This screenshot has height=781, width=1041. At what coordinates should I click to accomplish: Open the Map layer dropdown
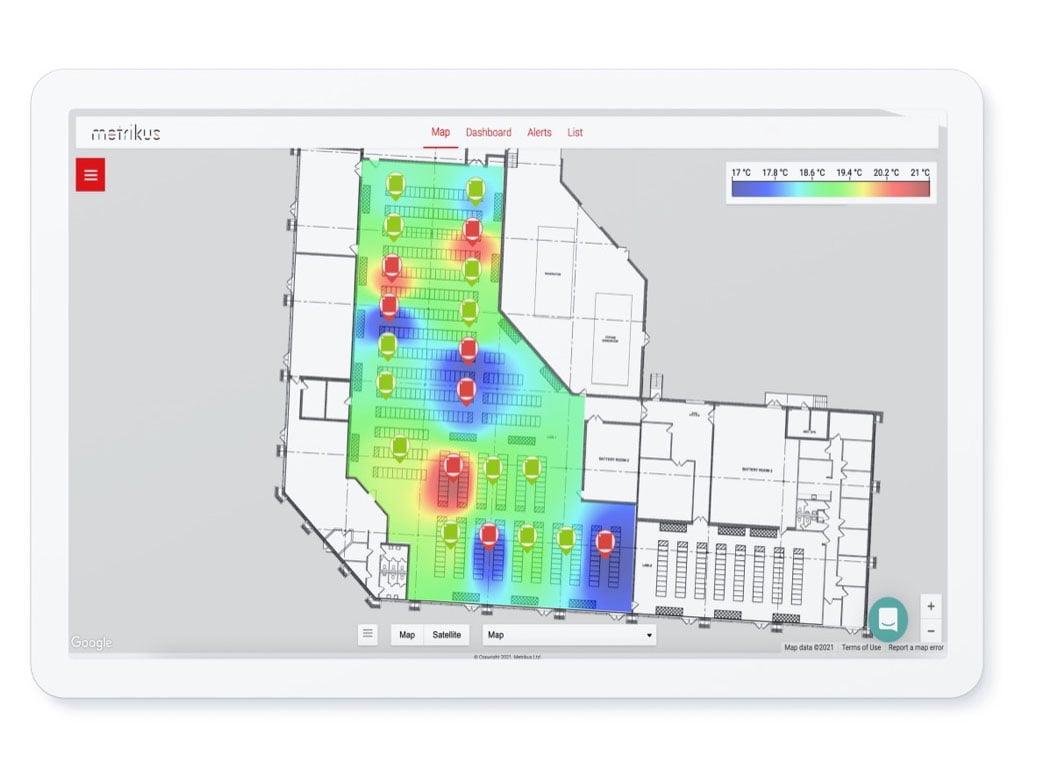[x=569, y=635]
